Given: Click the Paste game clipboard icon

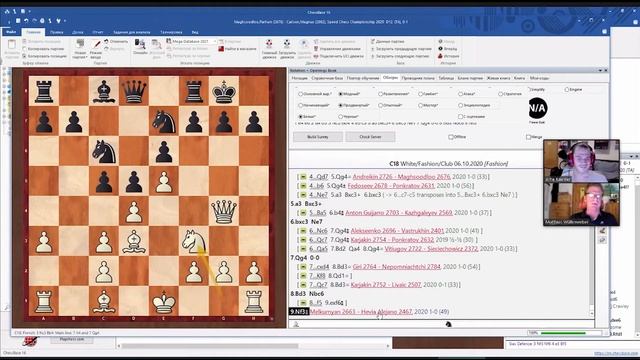Looking at the screenshot, I should 12,45.
